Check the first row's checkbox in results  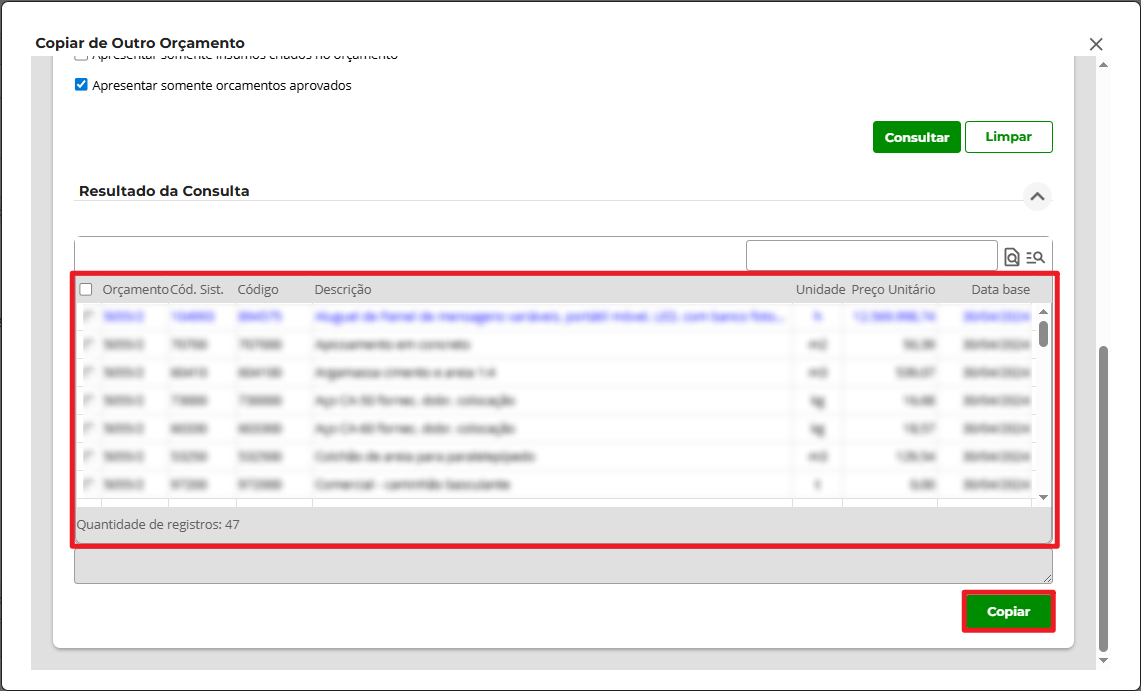pos(86,317)
